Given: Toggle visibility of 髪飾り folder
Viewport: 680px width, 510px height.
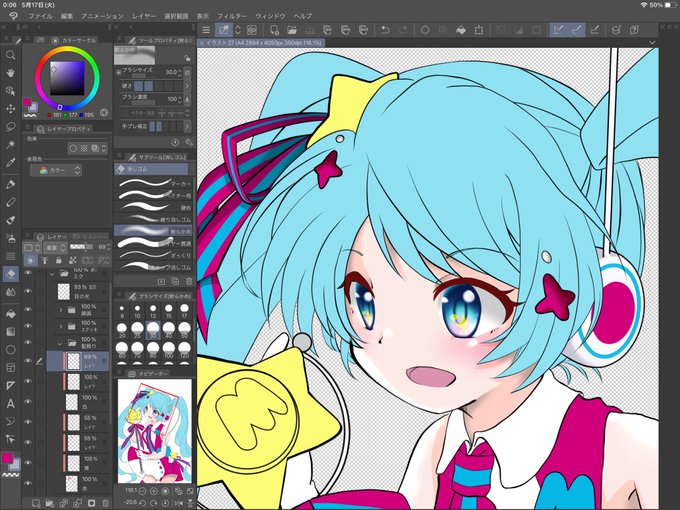Looking at the screenshot, I should pyautogui.click(x=28, y=343).
